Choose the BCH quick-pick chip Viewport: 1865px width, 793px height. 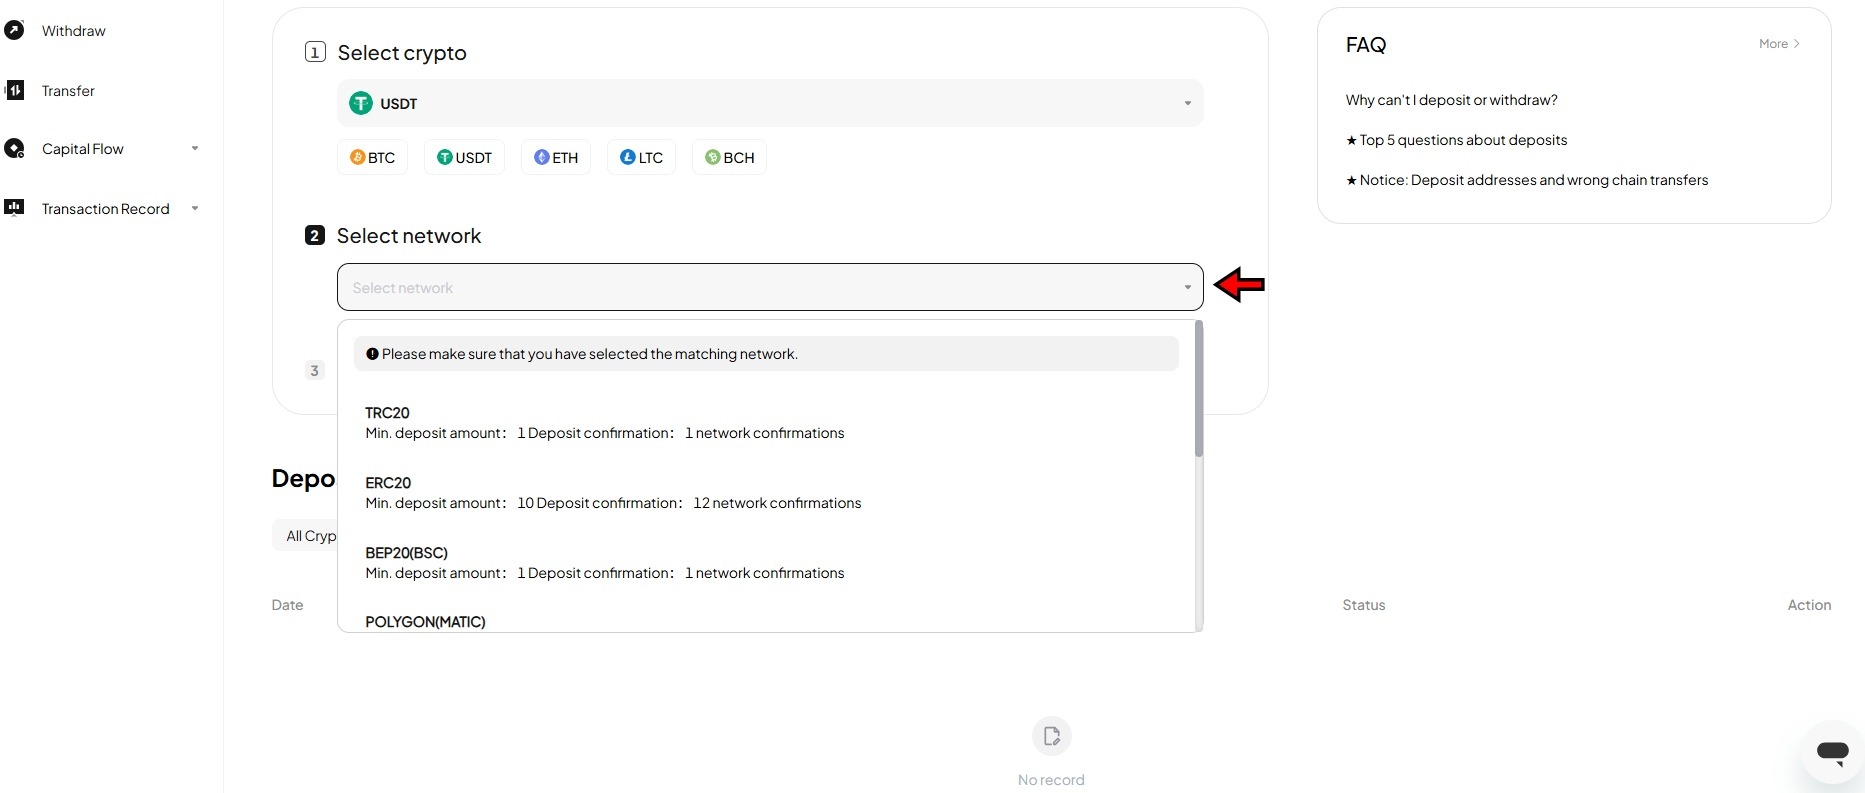pyautogui.click(x=729, y=157)
